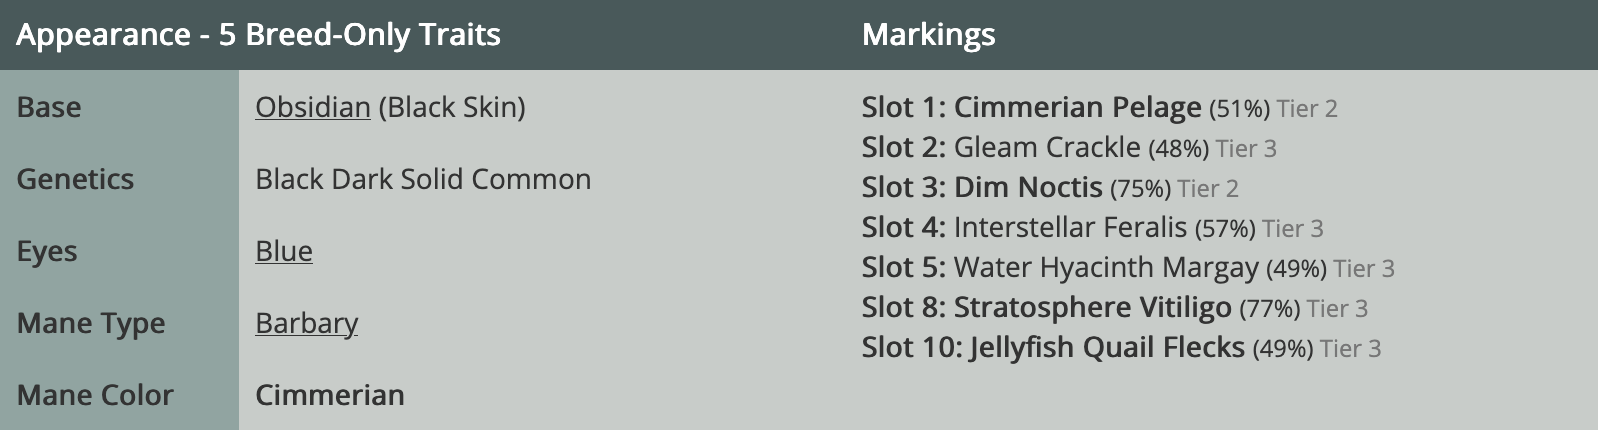Screen dimensions: 1598x430
Task: Select the Slot 3 Dim Noctis marking
Action: point(1050,187)
